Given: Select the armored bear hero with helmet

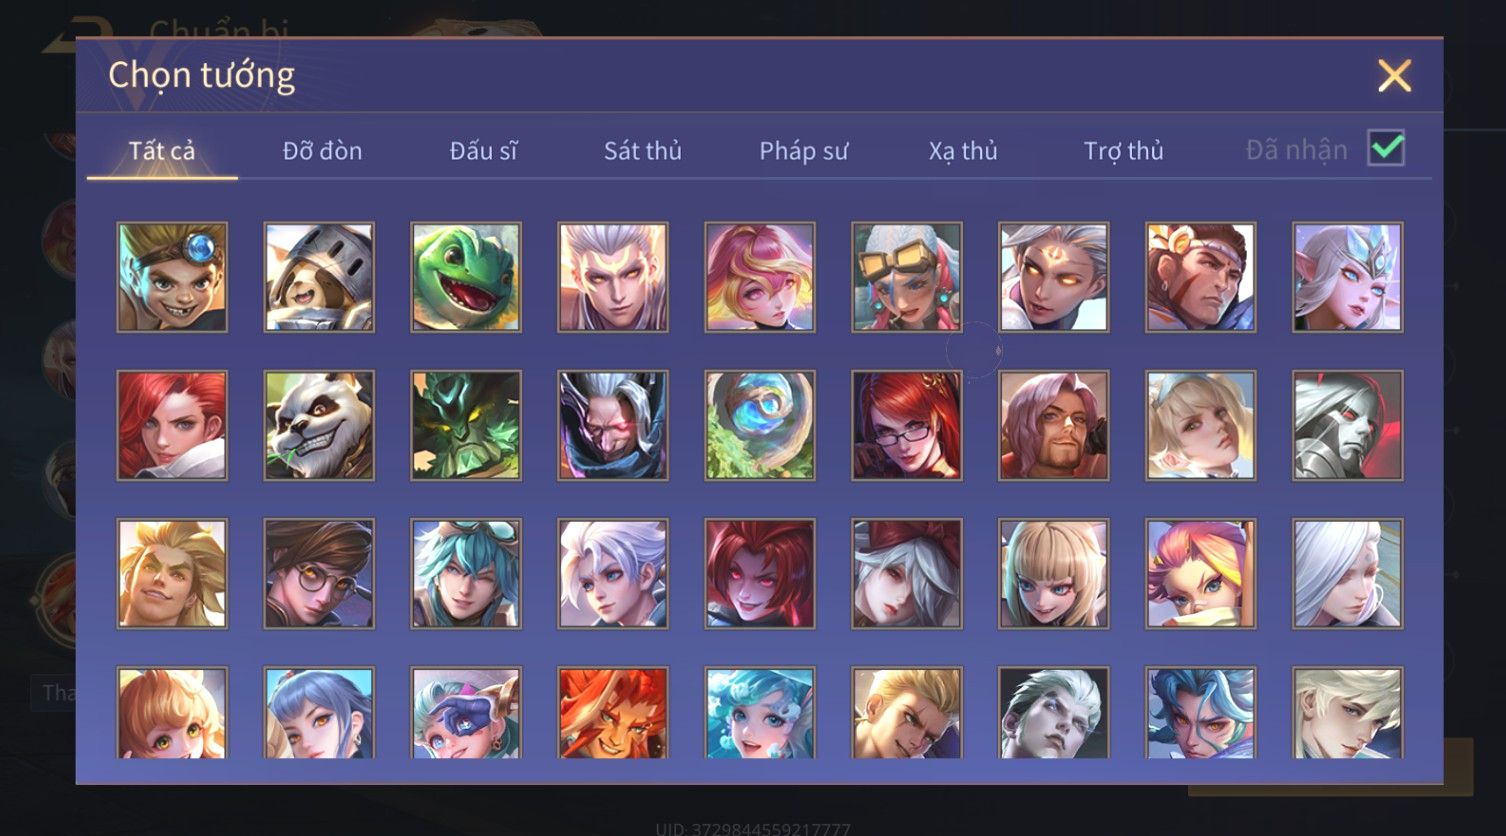Looking at the screenshot, I should click(319, 277).
